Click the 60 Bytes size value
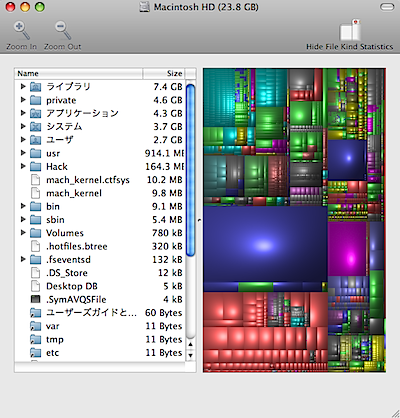 pos(164,313)
